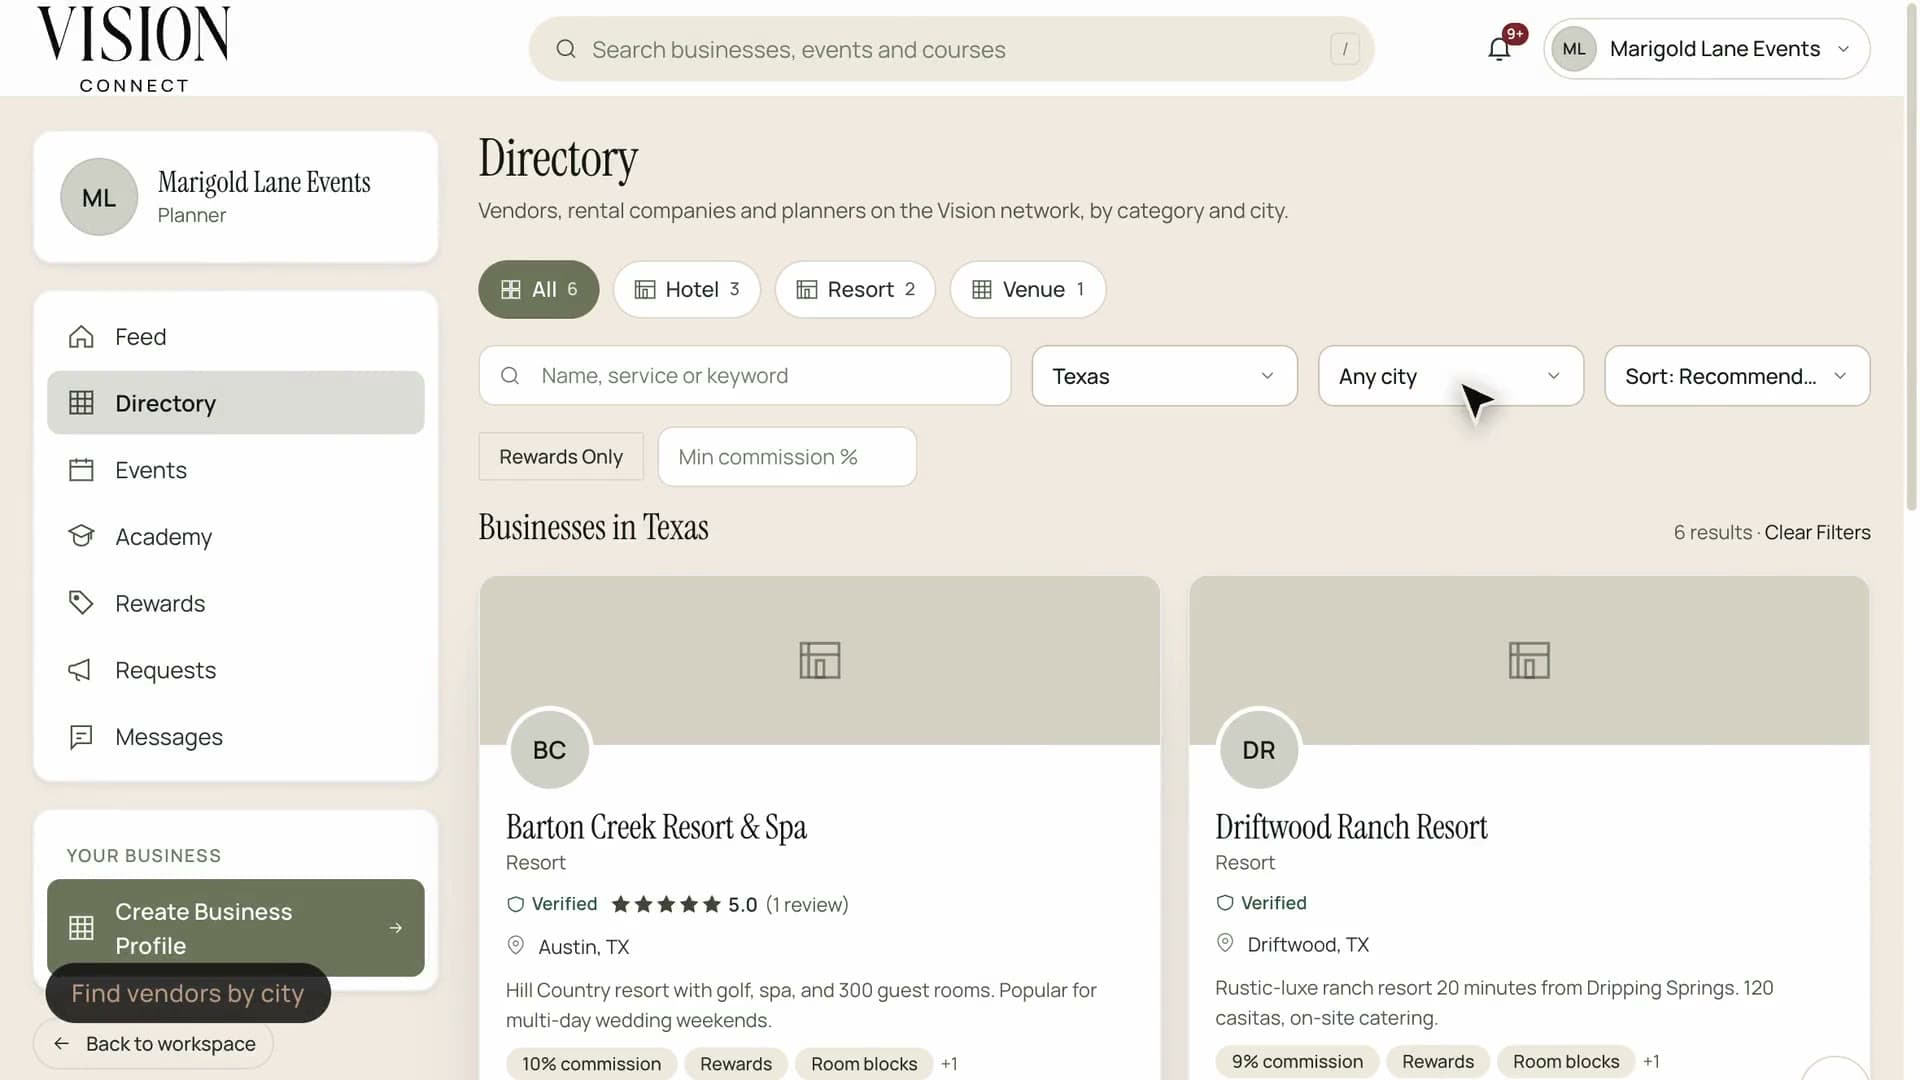Focus the Min commission % field

tap(787, 457)
